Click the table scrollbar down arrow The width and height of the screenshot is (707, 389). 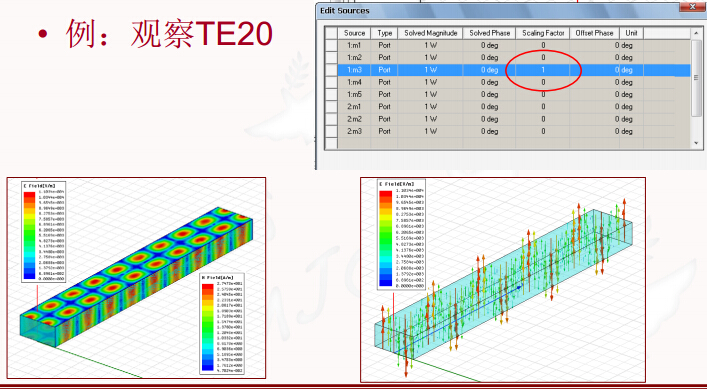pos(696,143)
